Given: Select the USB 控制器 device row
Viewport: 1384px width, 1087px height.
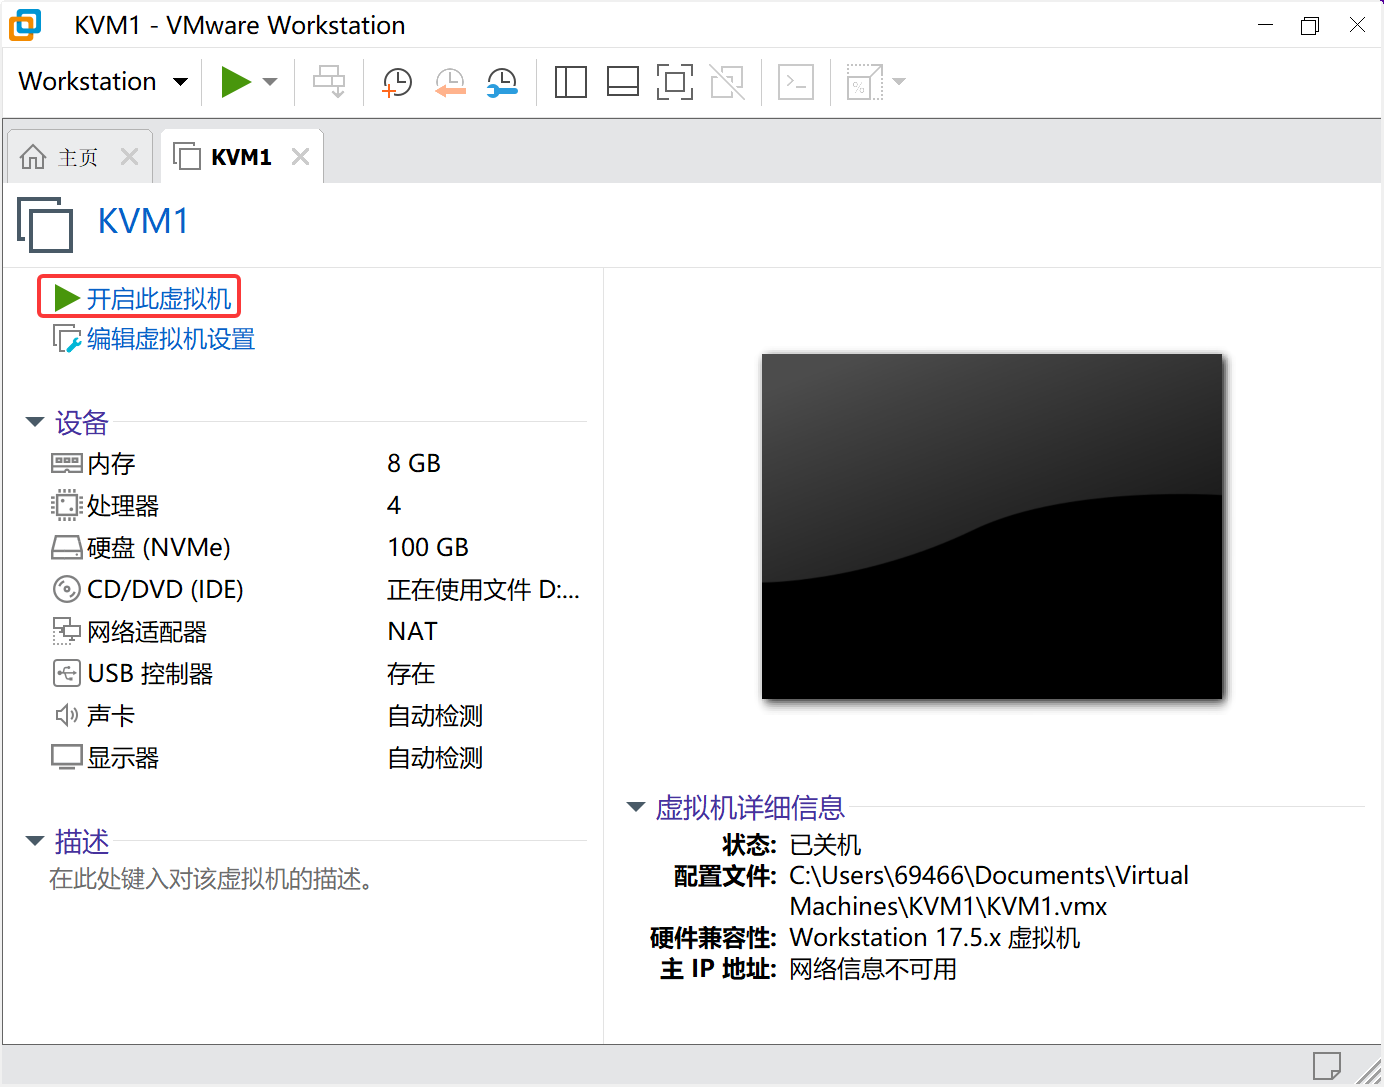Looking at the screenshot, I should 318,674.
